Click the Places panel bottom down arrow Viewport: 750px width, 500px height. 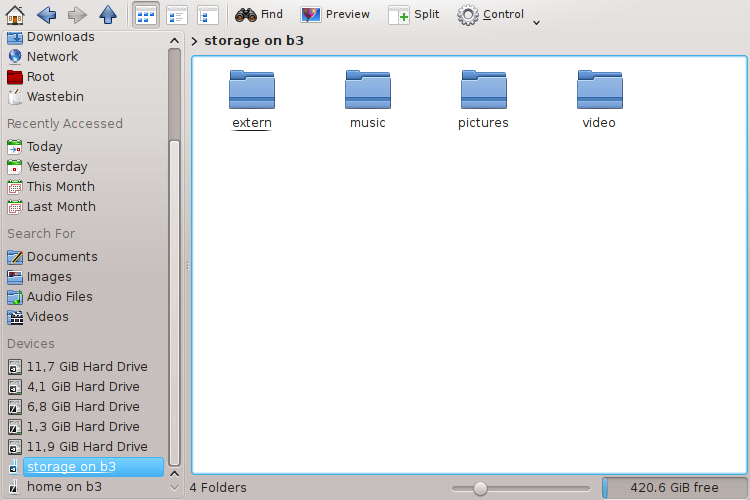pos(175,489)
